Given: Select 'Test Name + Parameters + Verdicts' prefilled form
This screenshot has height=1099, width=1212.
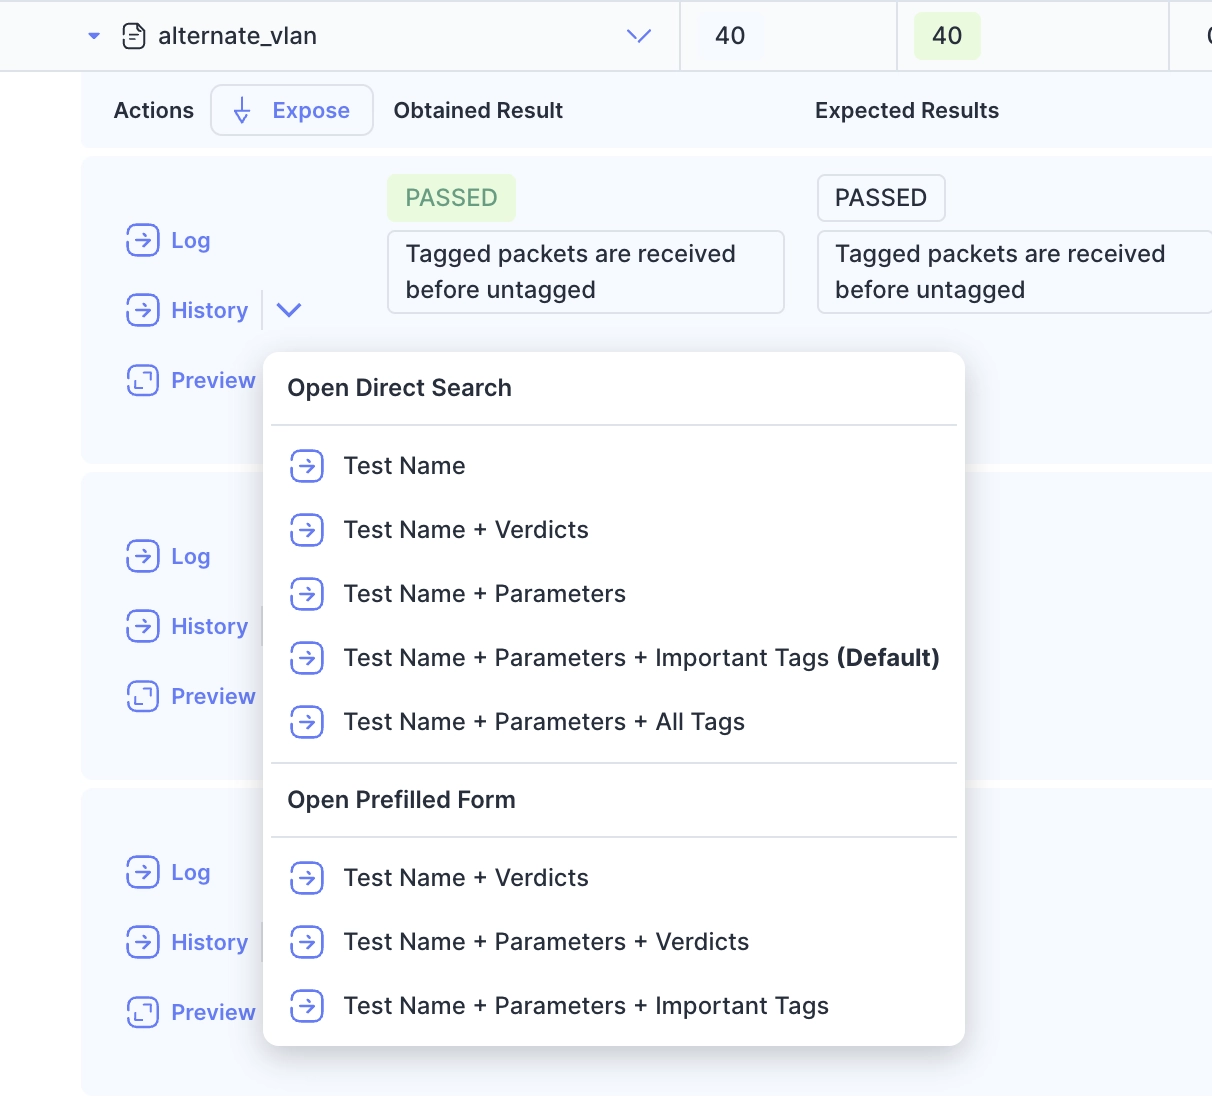Looking at the screenshot, I should [546, 942].
